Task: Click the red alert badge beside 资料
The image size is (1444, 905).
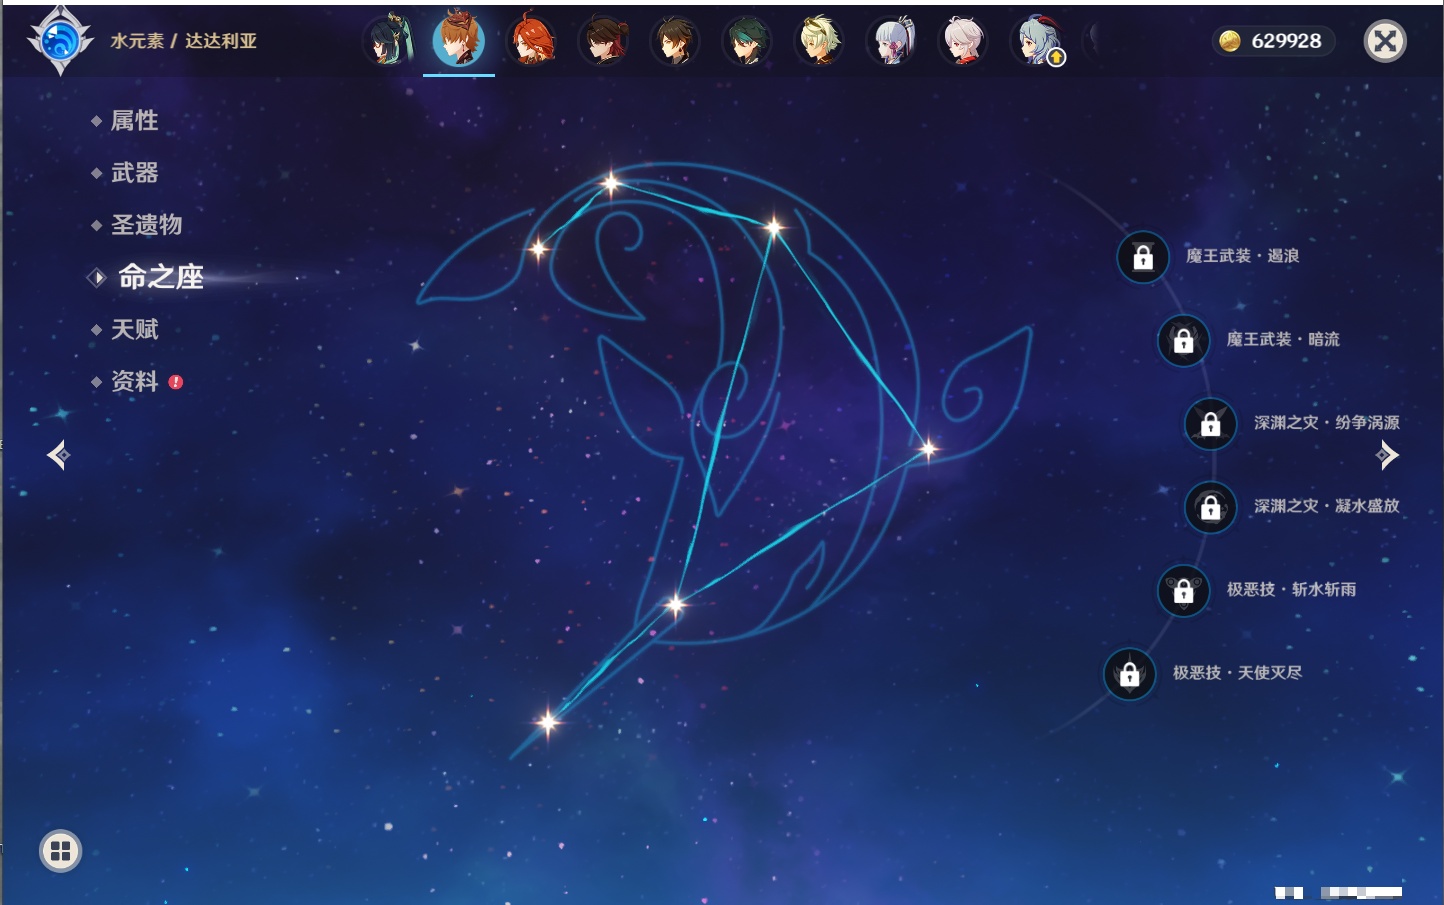Action: pyautogui.click(x=176, y=382)
